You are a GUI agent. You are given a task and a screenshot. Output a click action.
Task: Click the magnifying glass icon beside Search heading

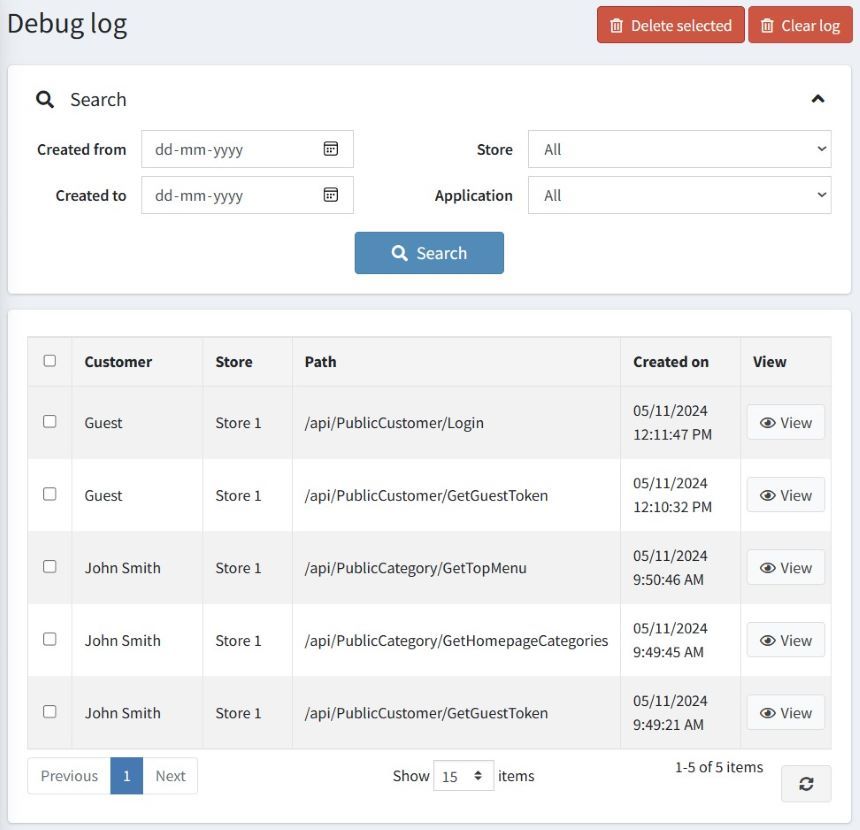(45, 99)
